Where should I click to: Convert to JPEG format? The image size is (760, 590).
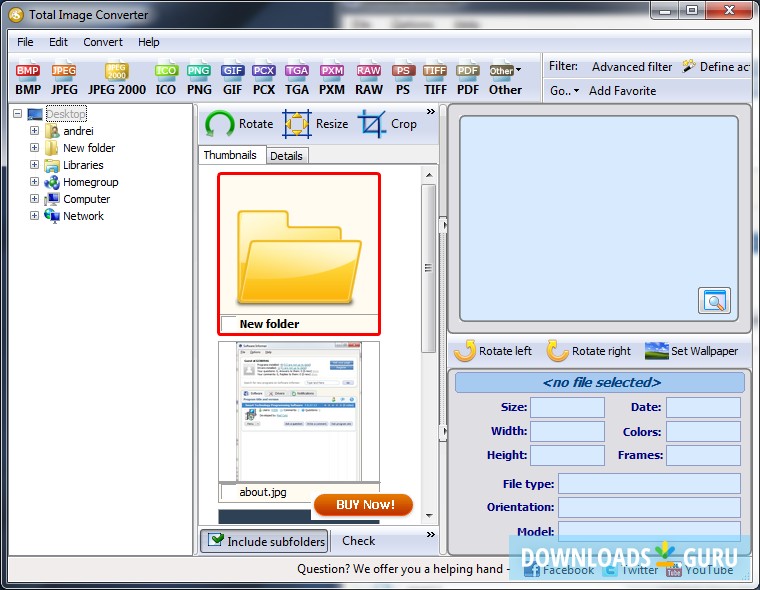(64, 79)
